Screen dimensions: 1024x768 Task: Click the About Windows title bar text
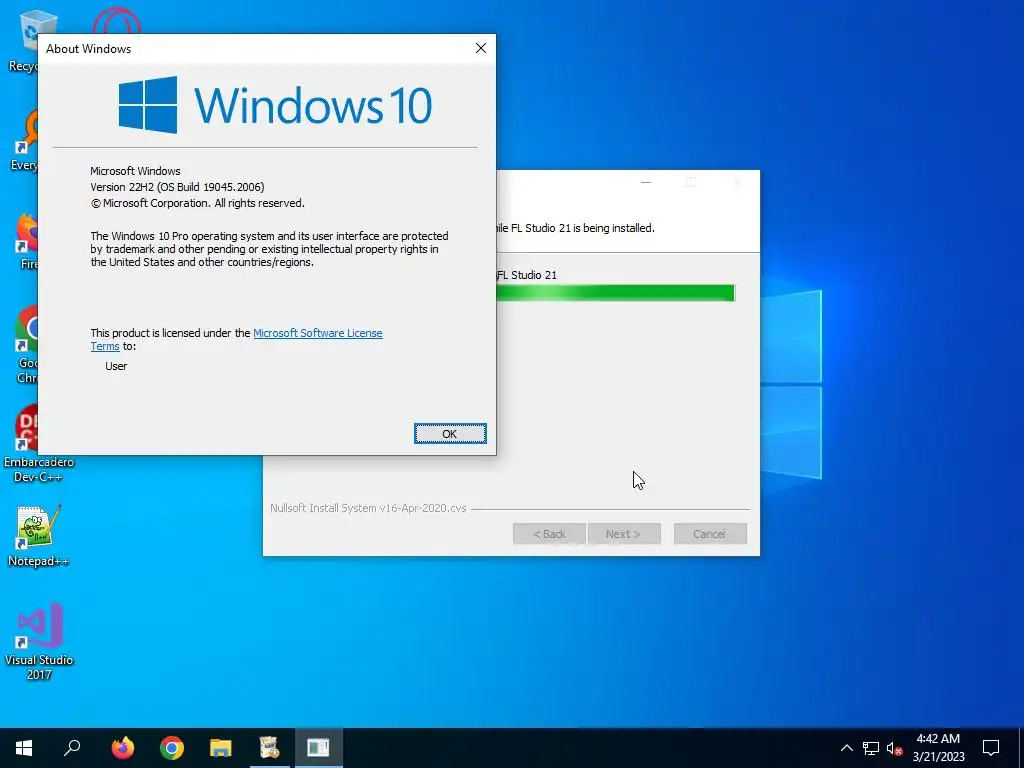pos(88,49)
